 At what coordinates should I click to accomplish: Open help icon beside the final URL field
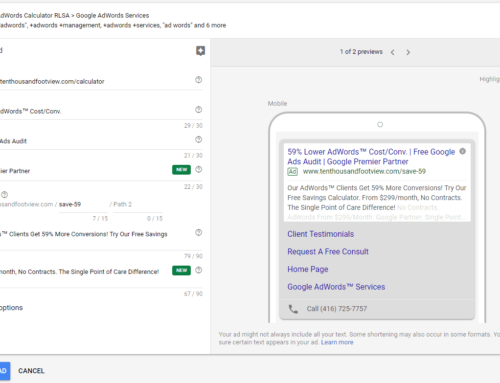click(x=199, y=80)
